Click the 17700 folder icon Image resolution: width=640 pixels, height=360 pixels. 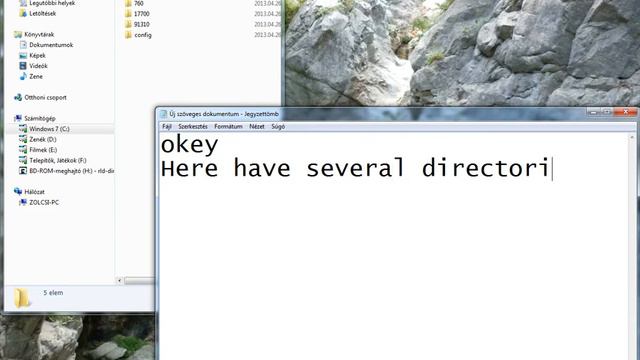coord(128,13)
